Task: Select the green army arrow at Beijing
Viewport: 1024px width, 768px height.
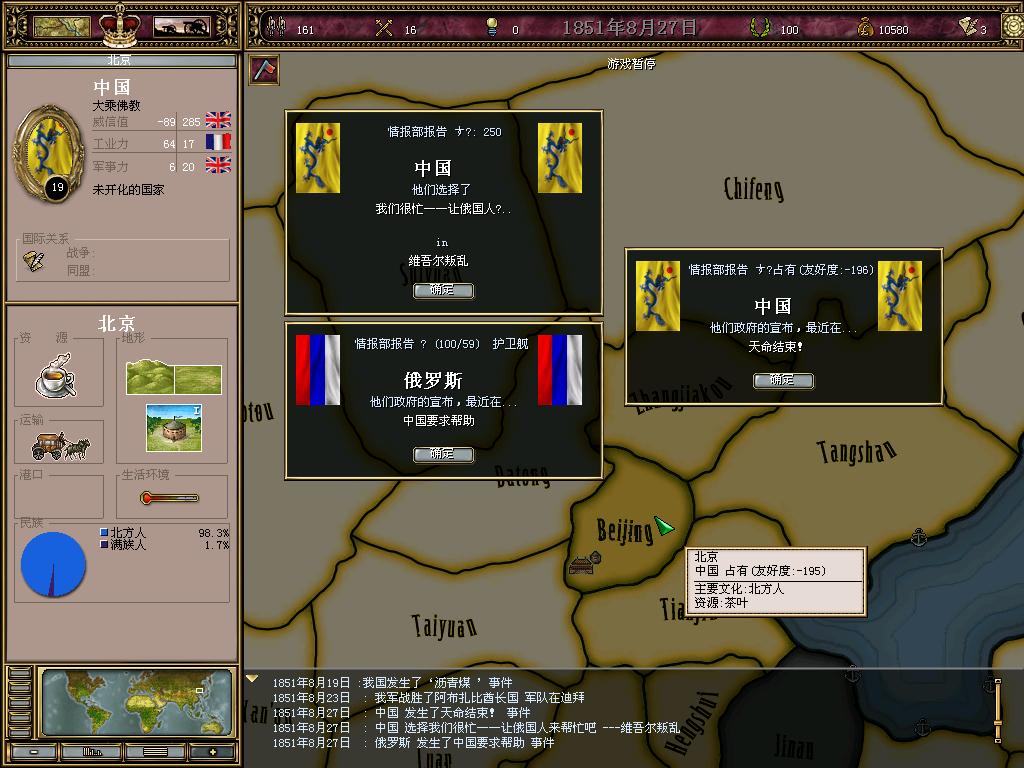Action: pyautogui.click(x=664, y=526)
